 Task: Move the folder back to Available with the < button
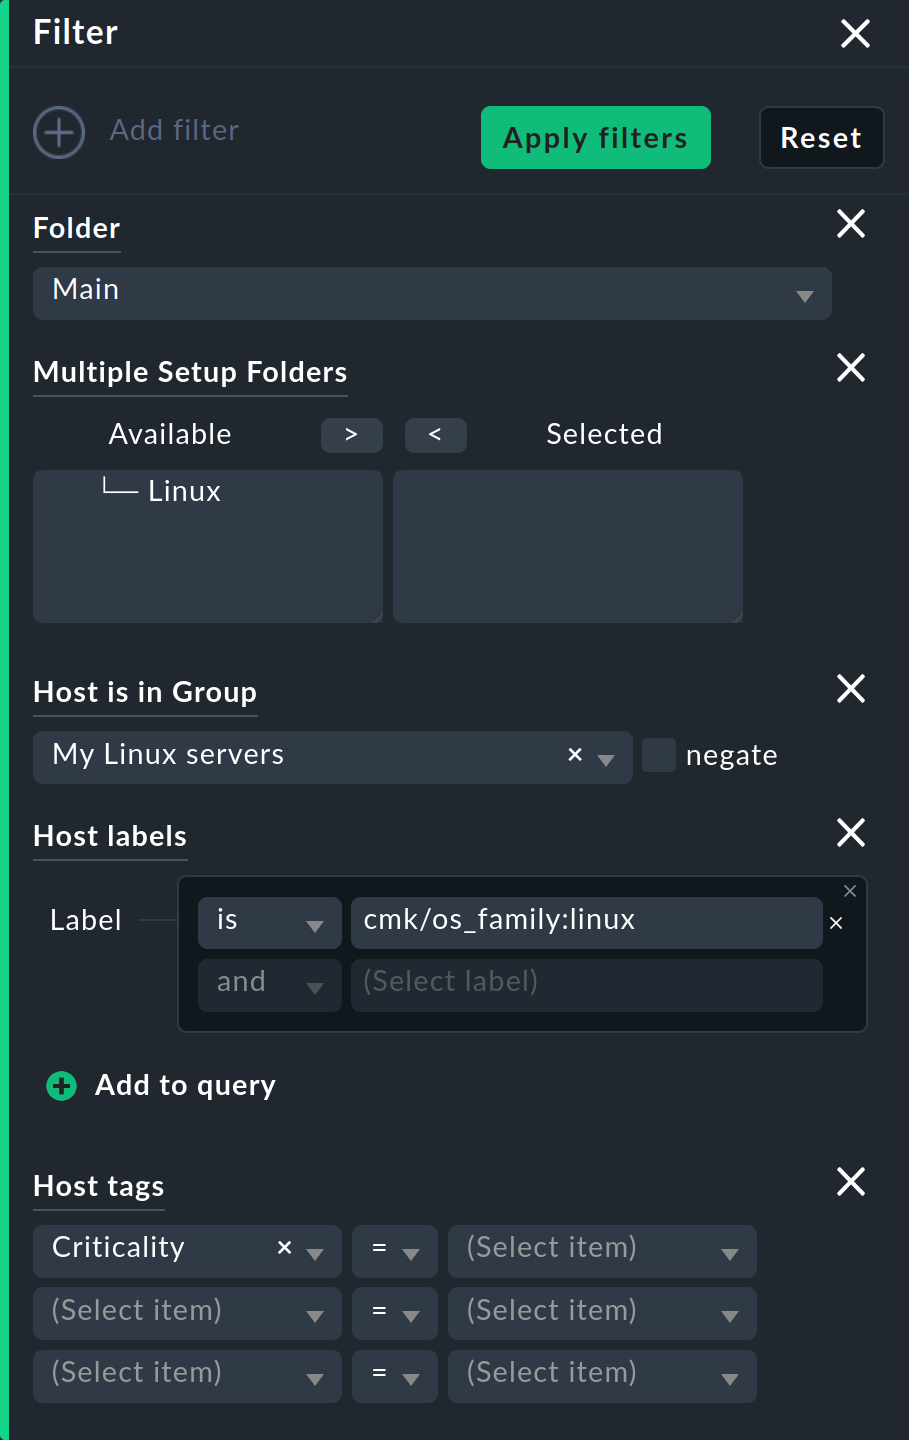point(435,435)
